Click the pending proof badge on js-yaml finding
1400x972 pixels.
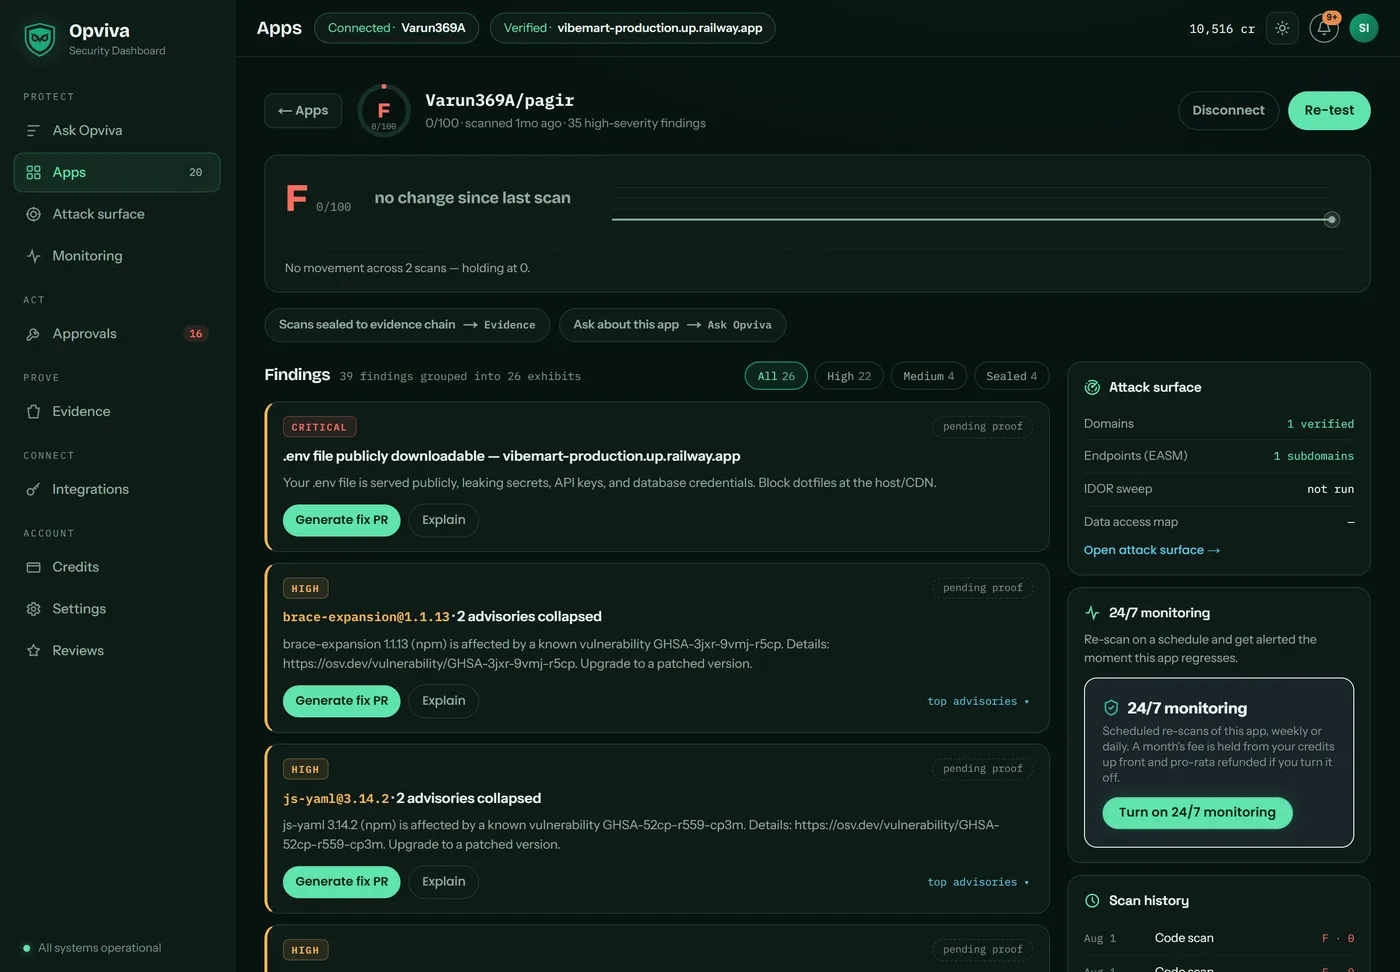coord(982,769)
